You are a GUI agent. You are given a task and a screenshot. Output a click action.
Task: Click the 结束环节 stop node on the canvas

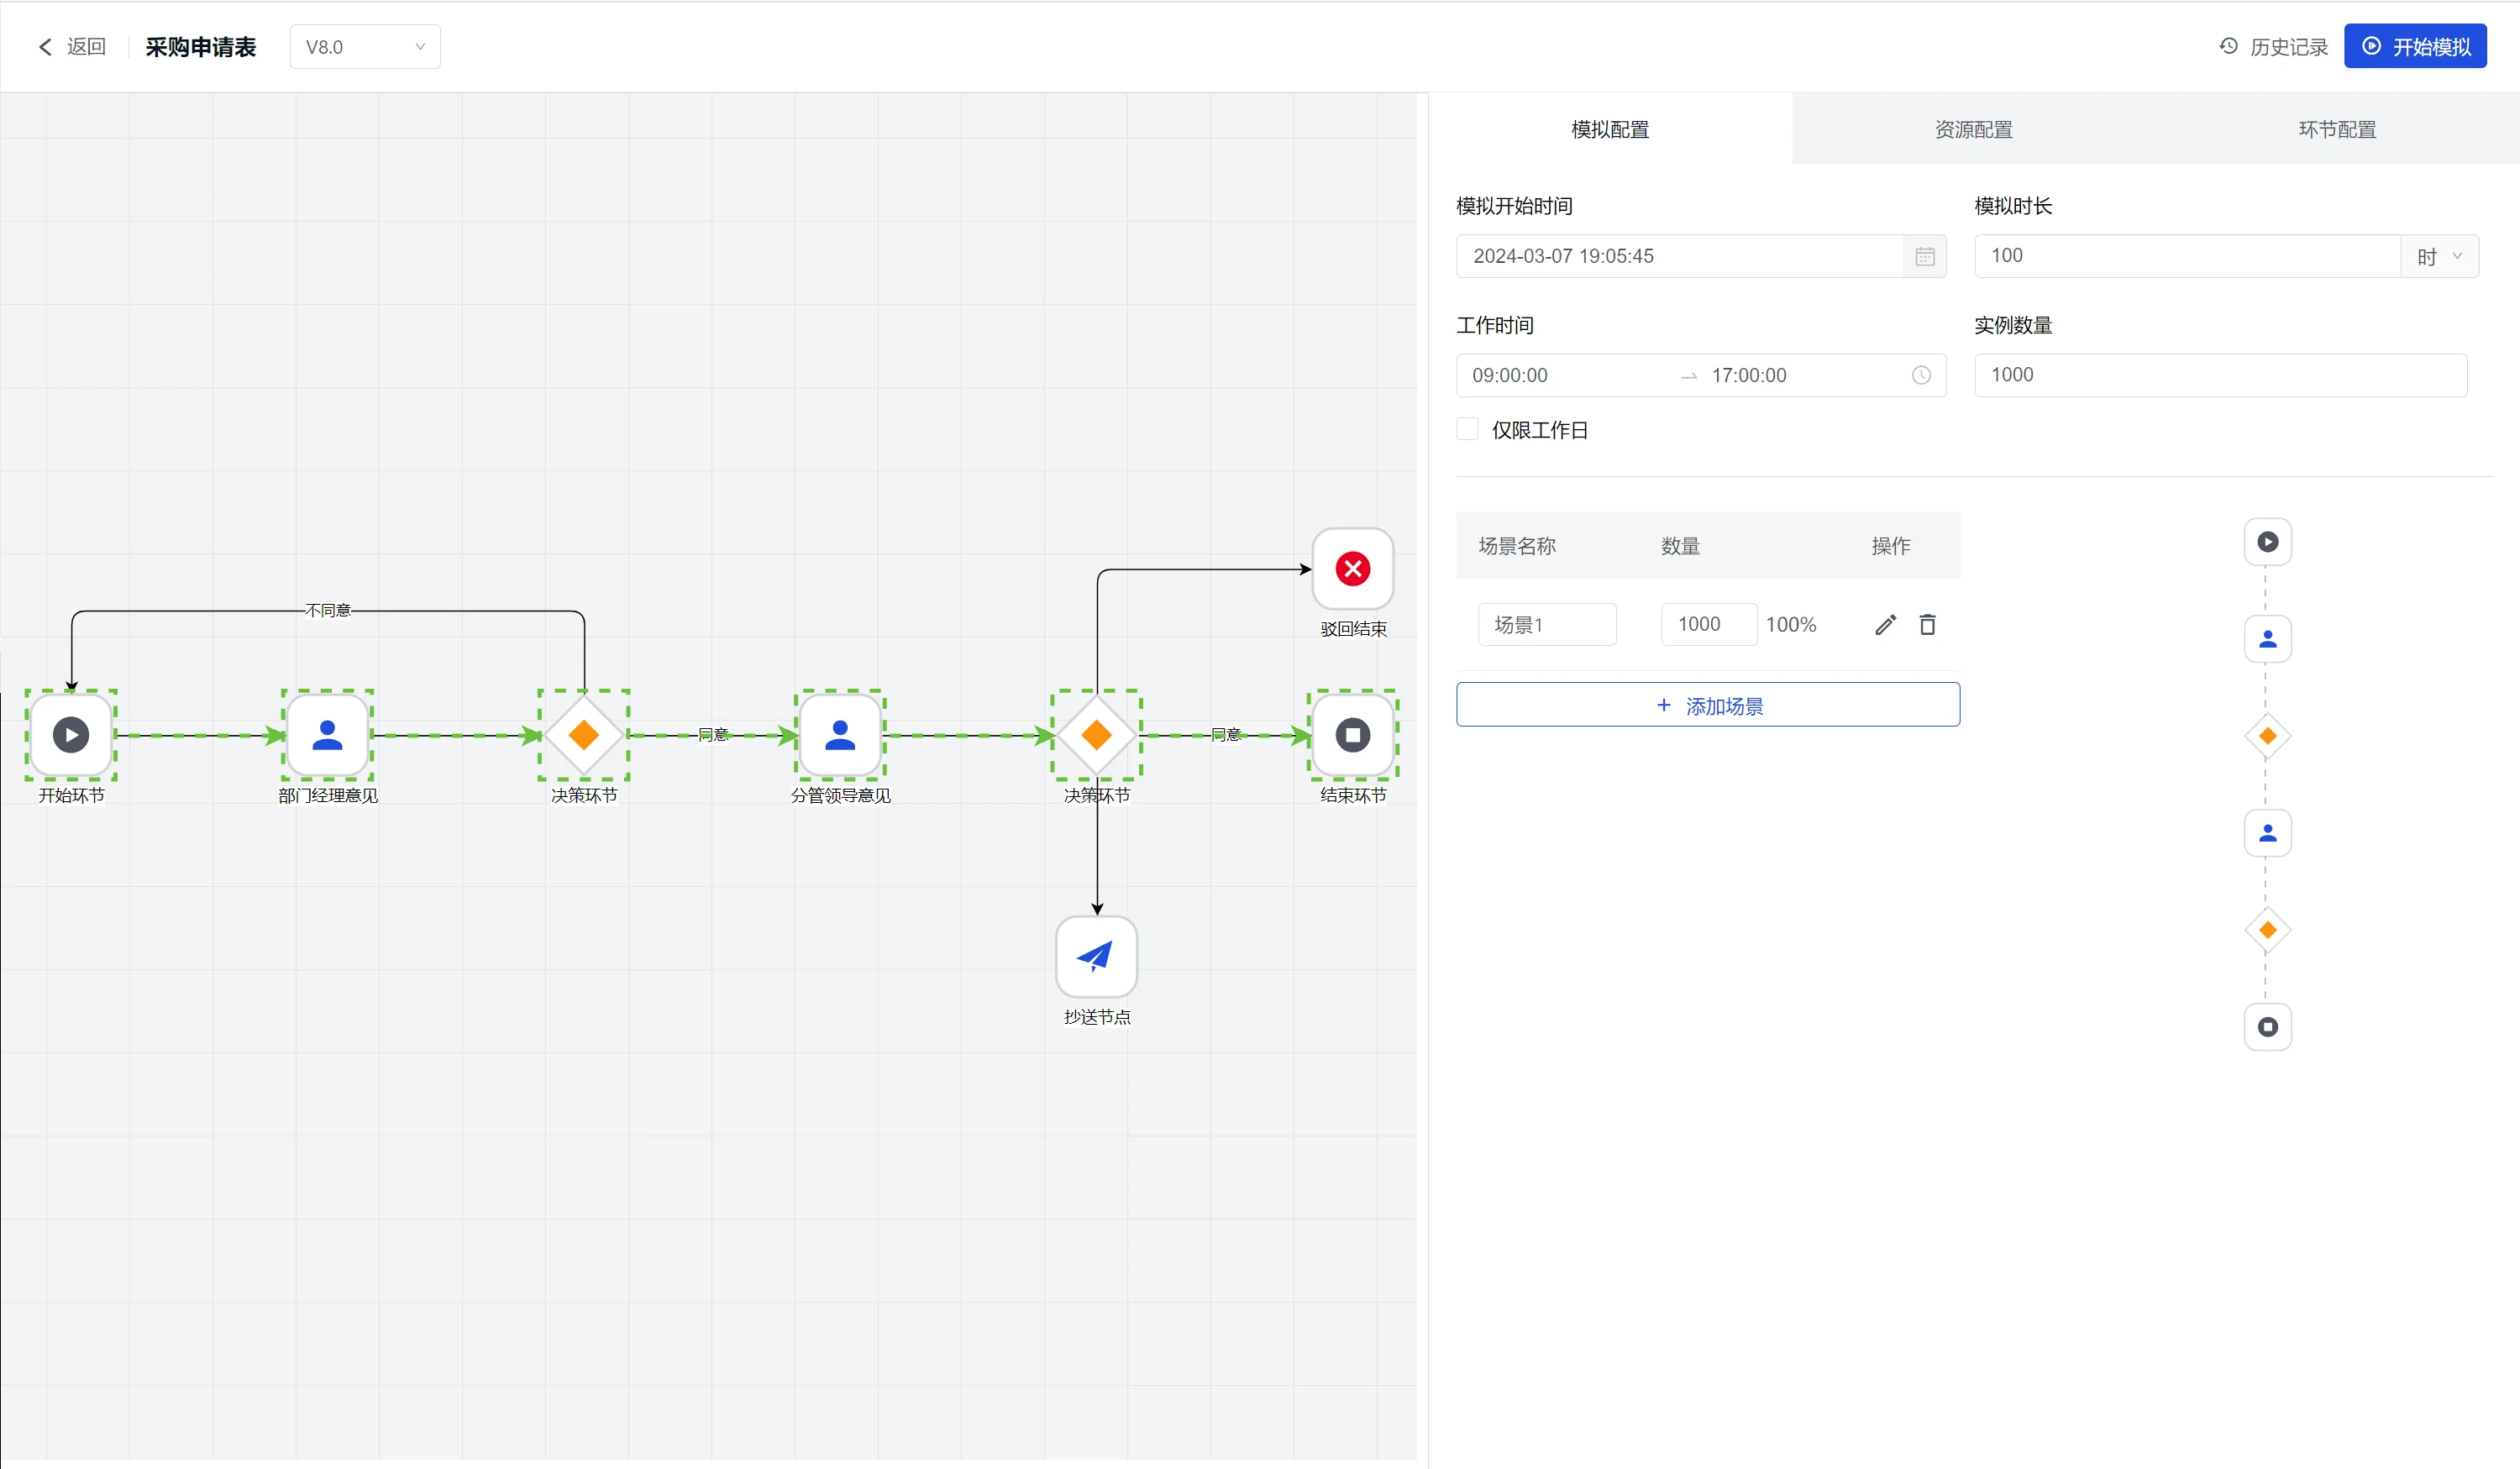tap(1353, 735)
